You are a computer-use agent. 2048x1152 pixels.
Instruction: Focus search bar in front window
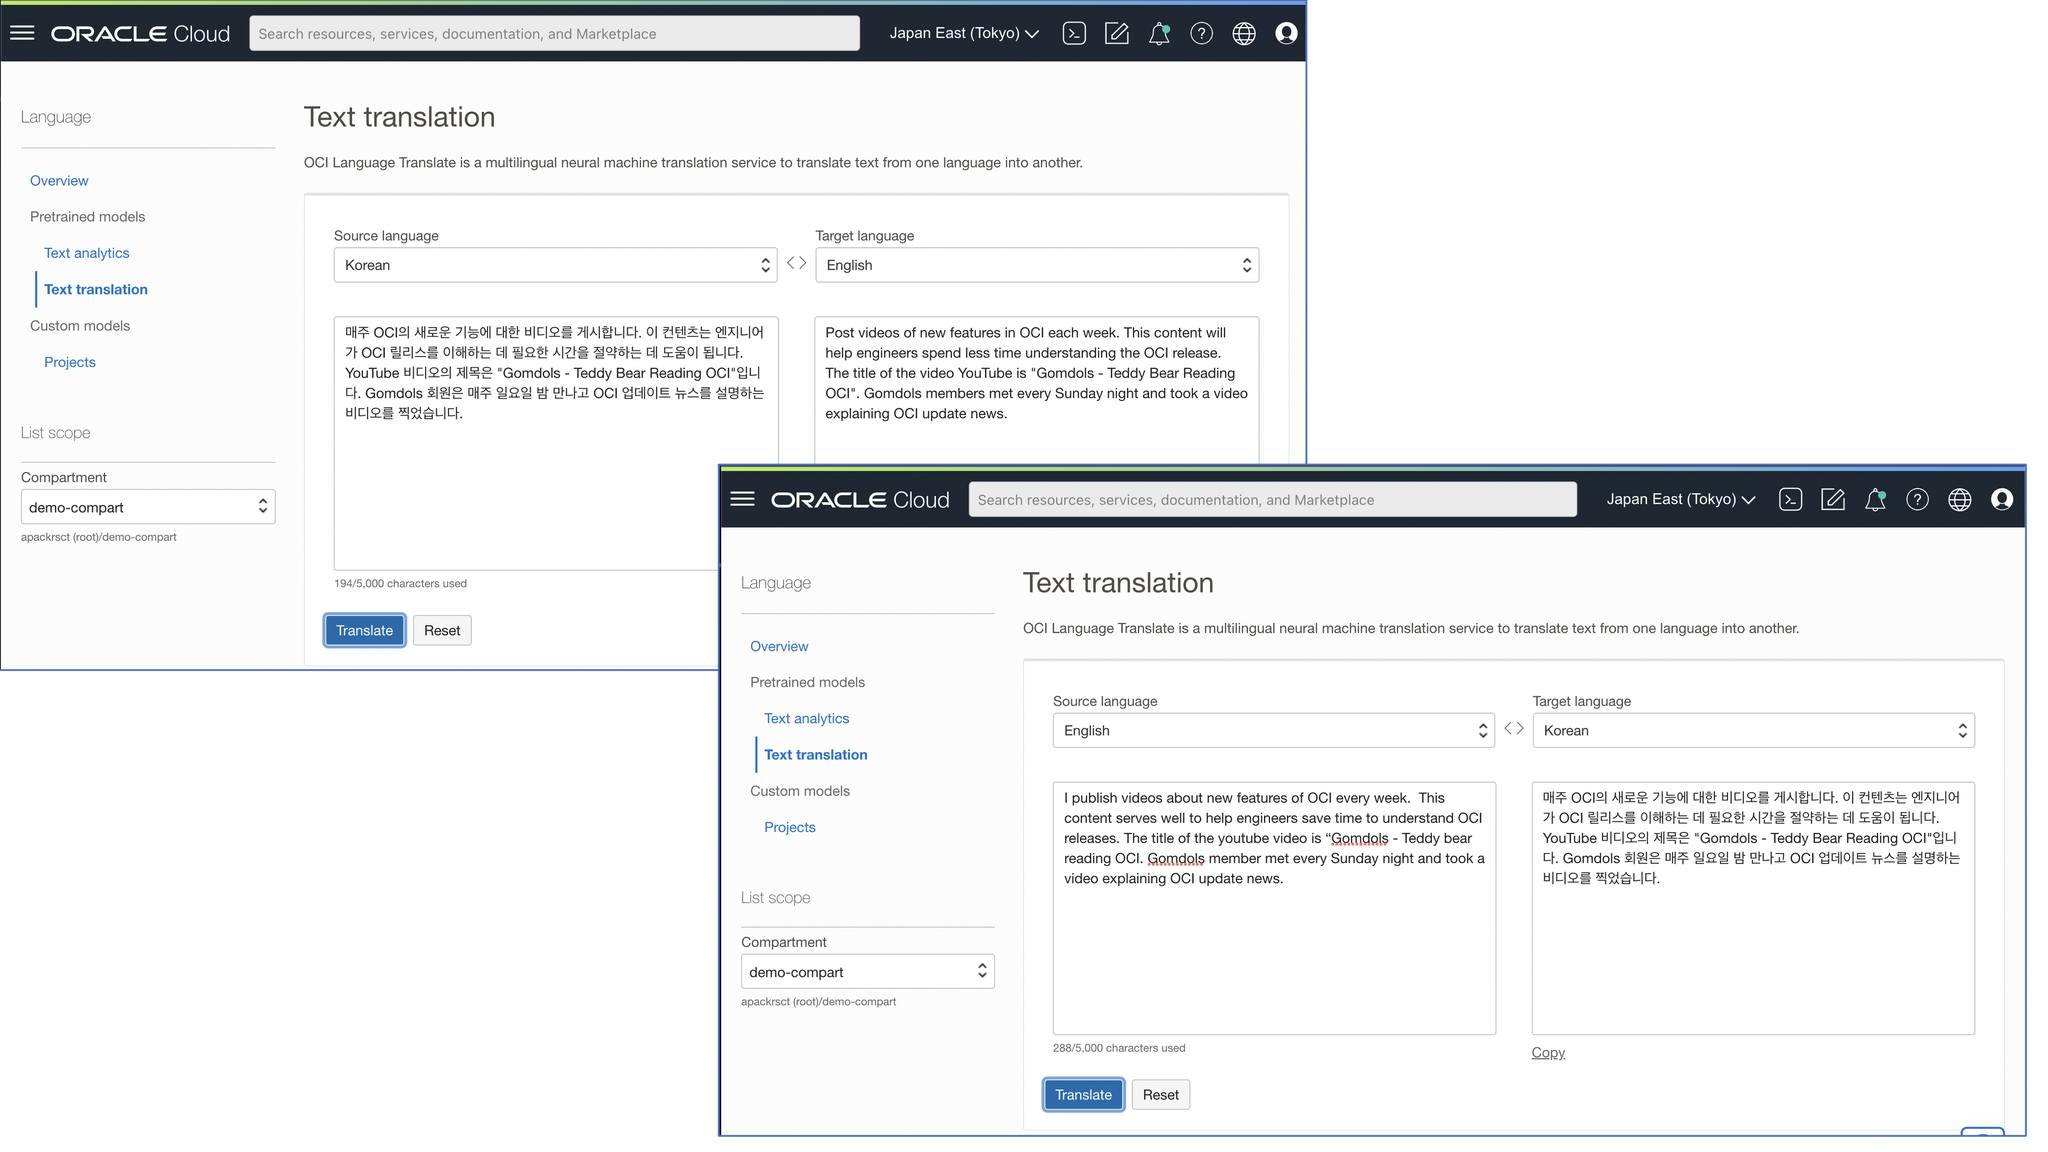coord(1272,499)
